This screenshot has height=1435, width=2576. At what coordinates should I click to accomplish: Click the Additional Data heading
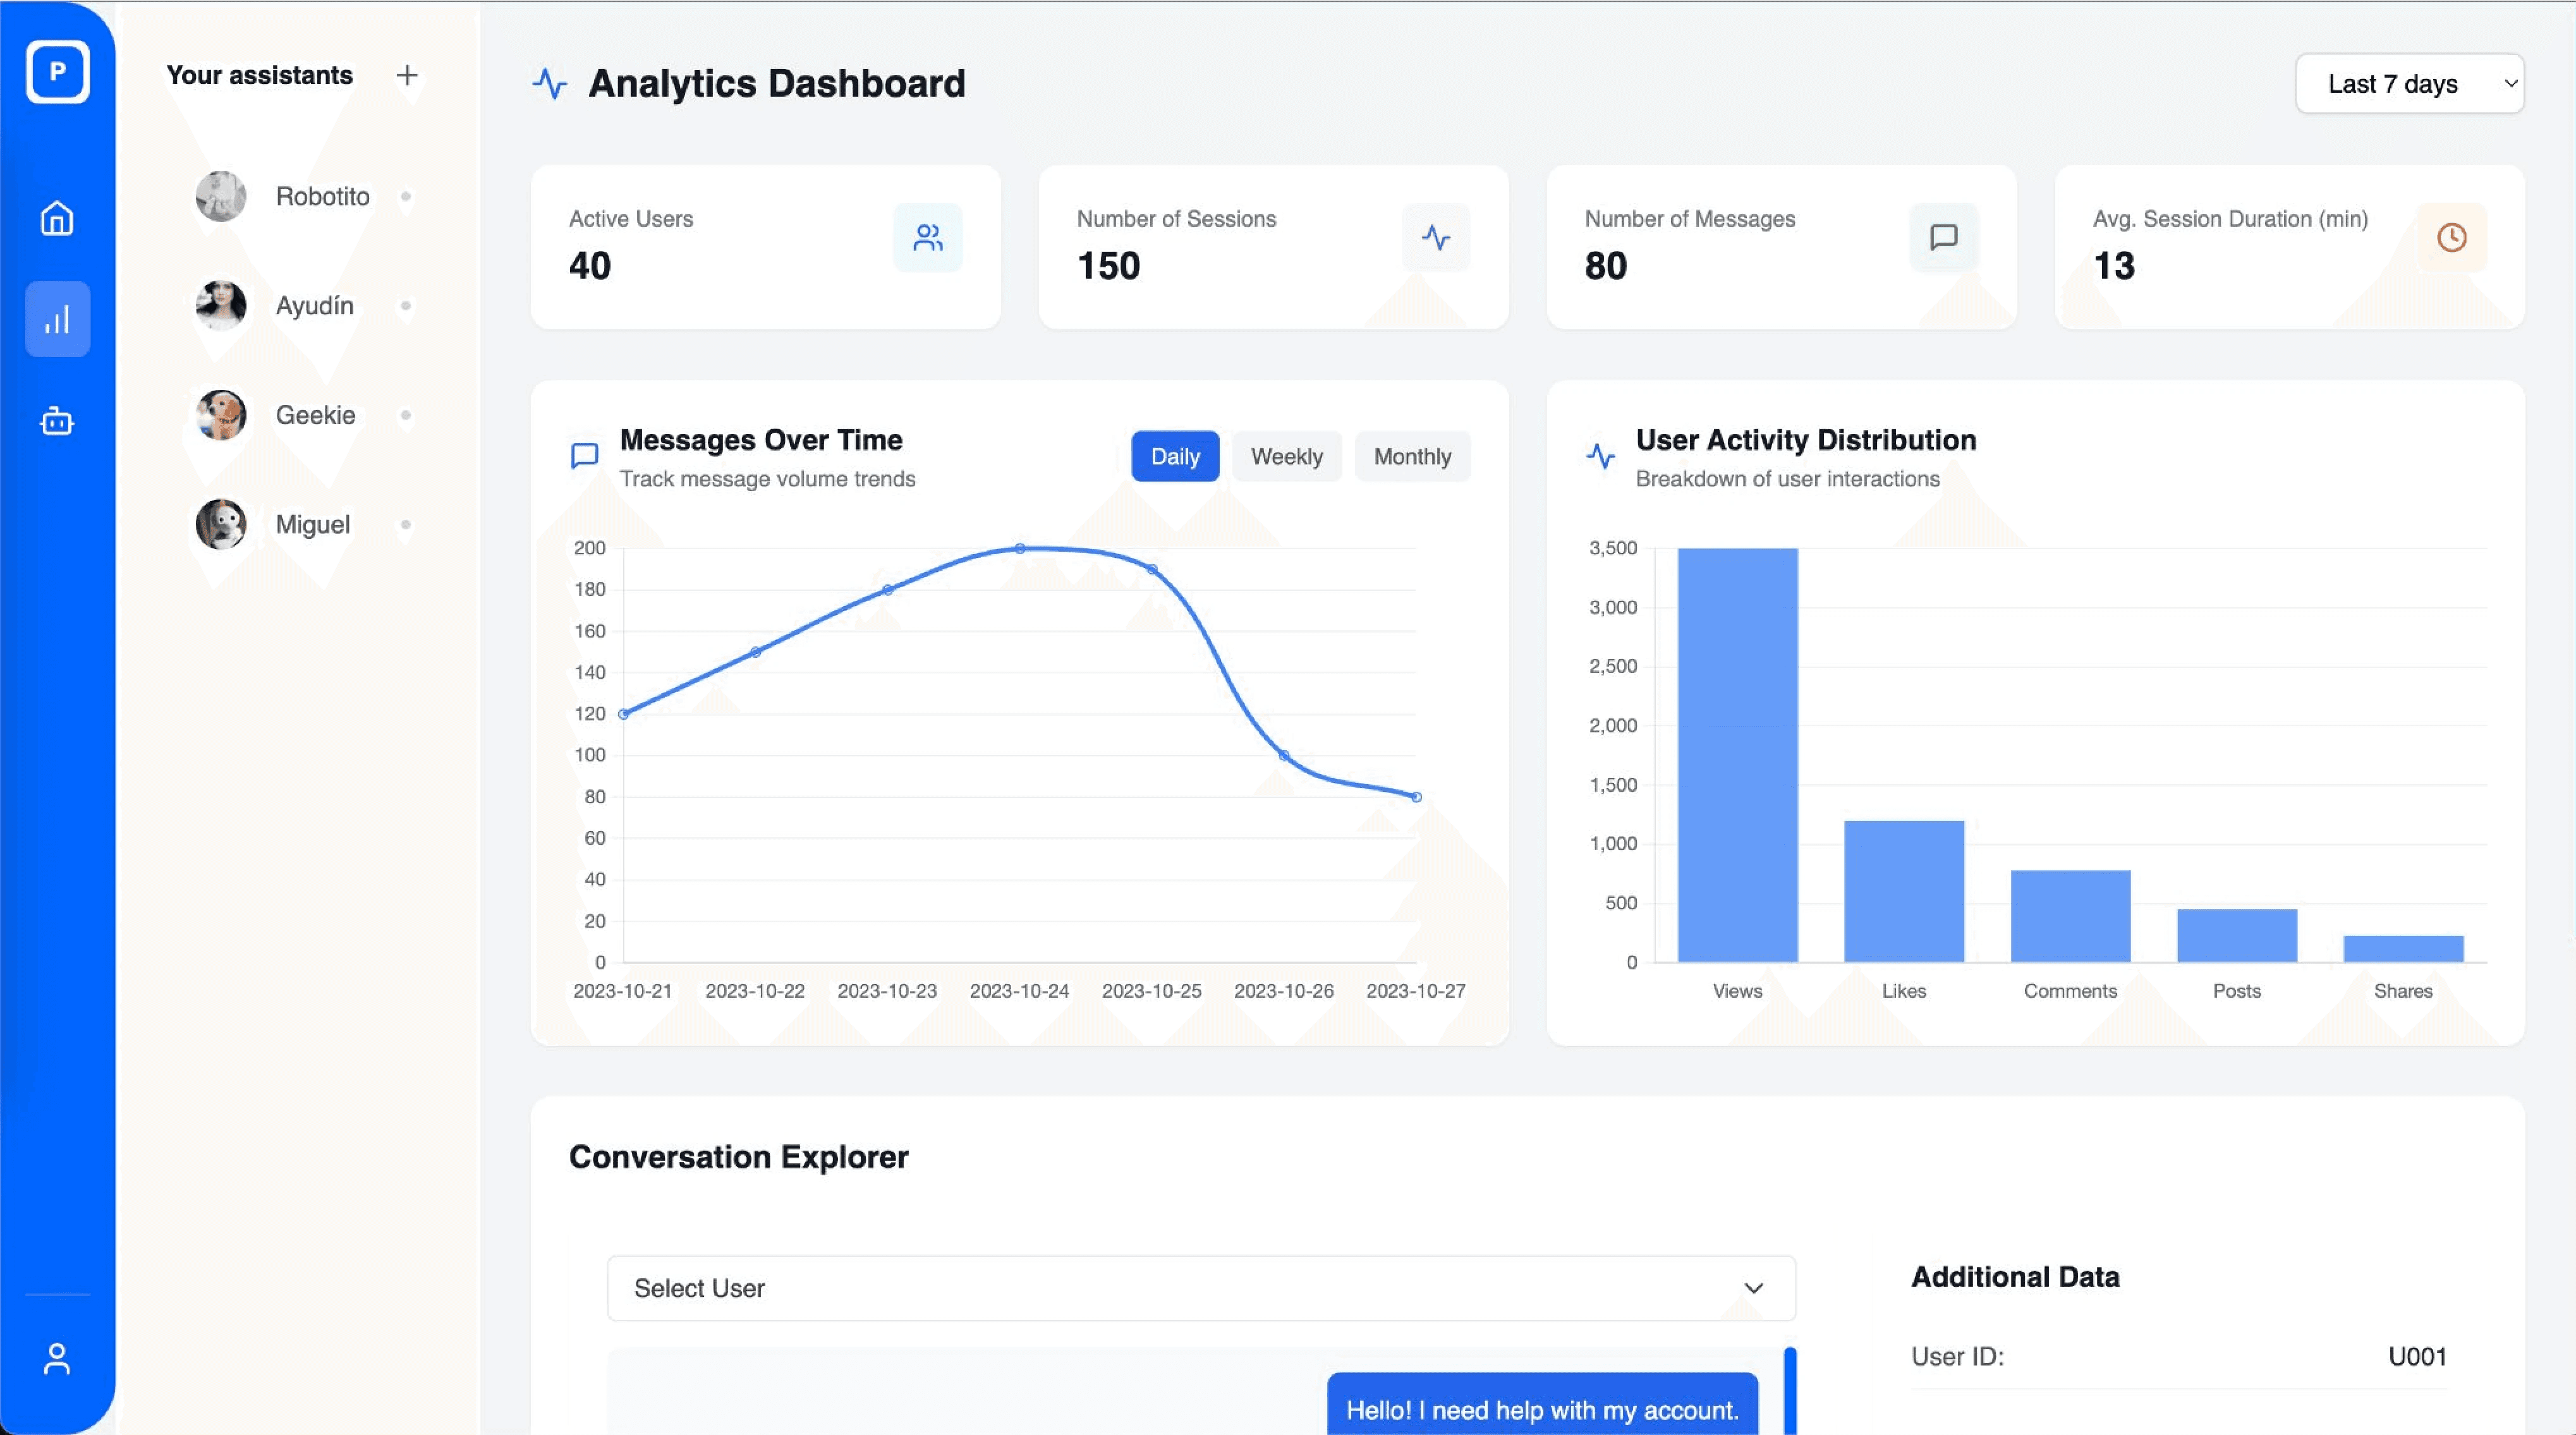(2015, 1276)
